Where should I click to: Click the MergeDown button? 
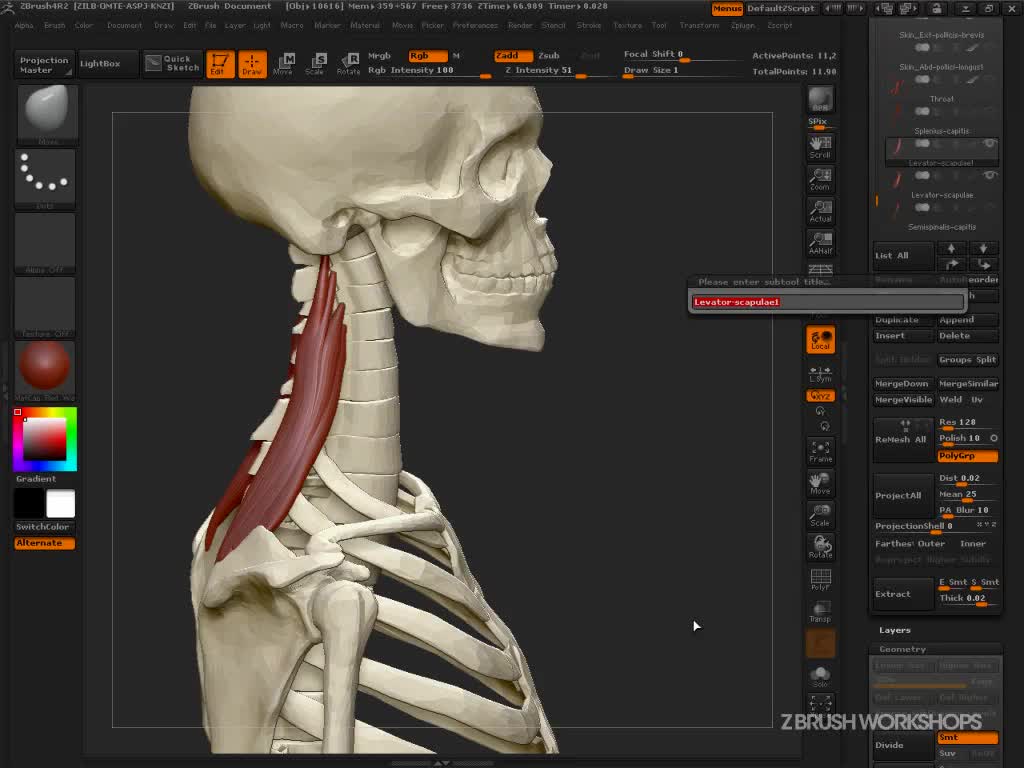(x=903, y=384)
